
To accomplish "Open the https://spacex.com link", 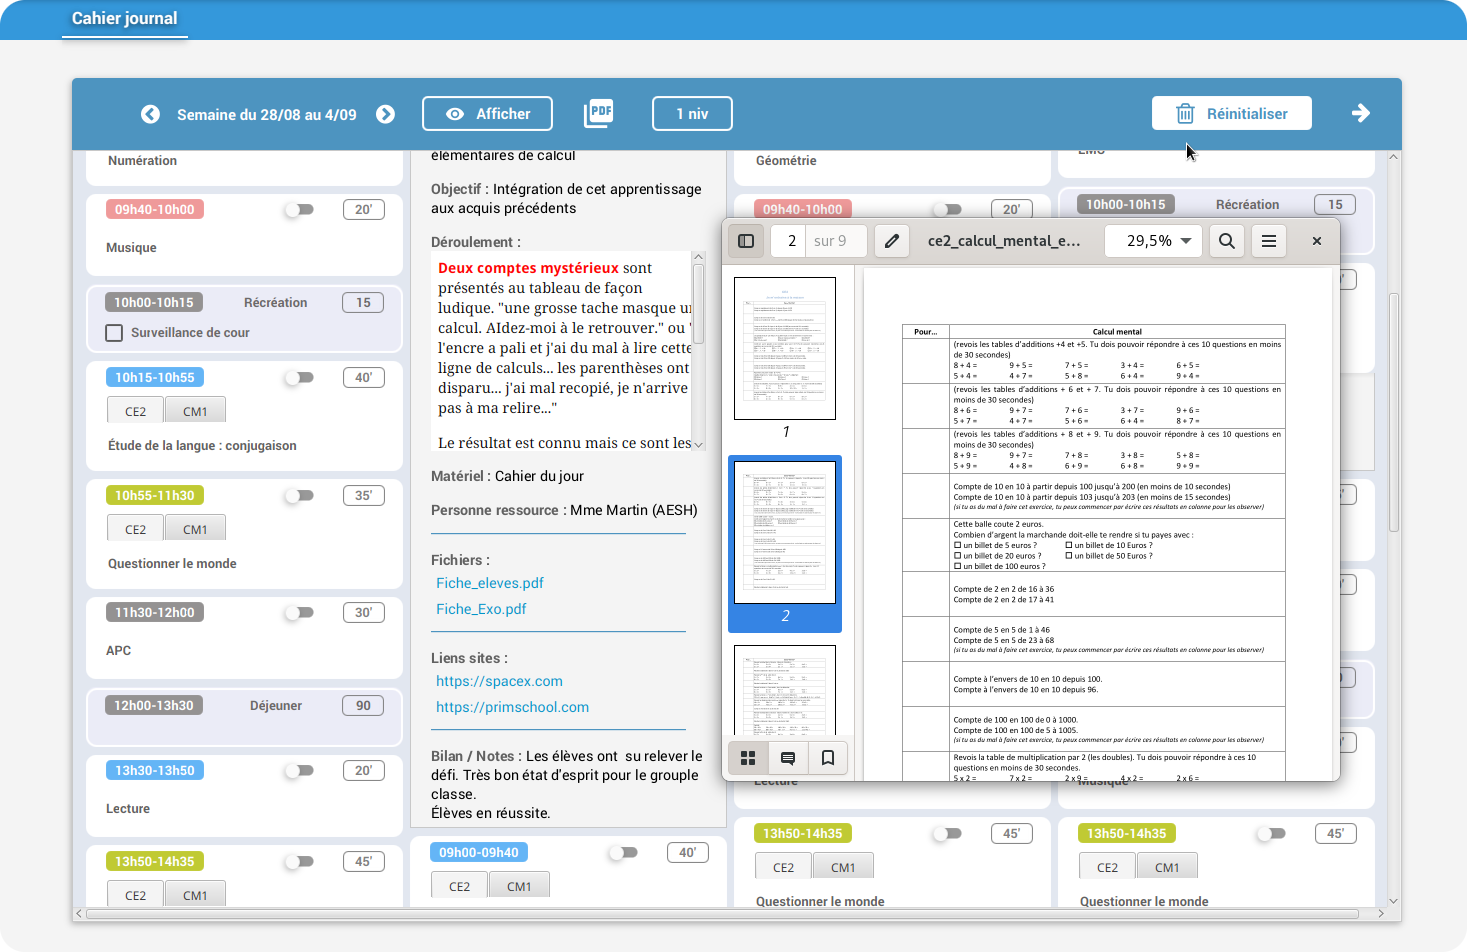I will point(499,681).
